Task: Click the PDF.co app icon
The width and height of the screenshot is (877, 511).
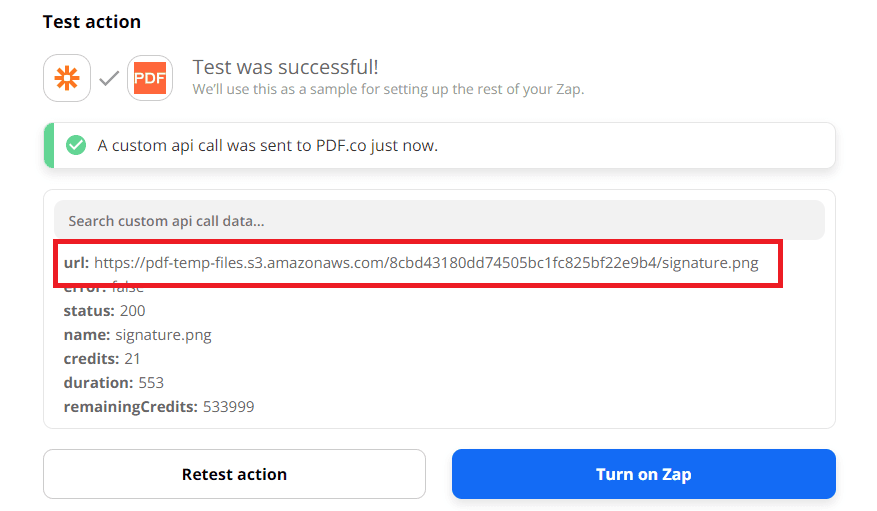Action: tap(150, 78)
